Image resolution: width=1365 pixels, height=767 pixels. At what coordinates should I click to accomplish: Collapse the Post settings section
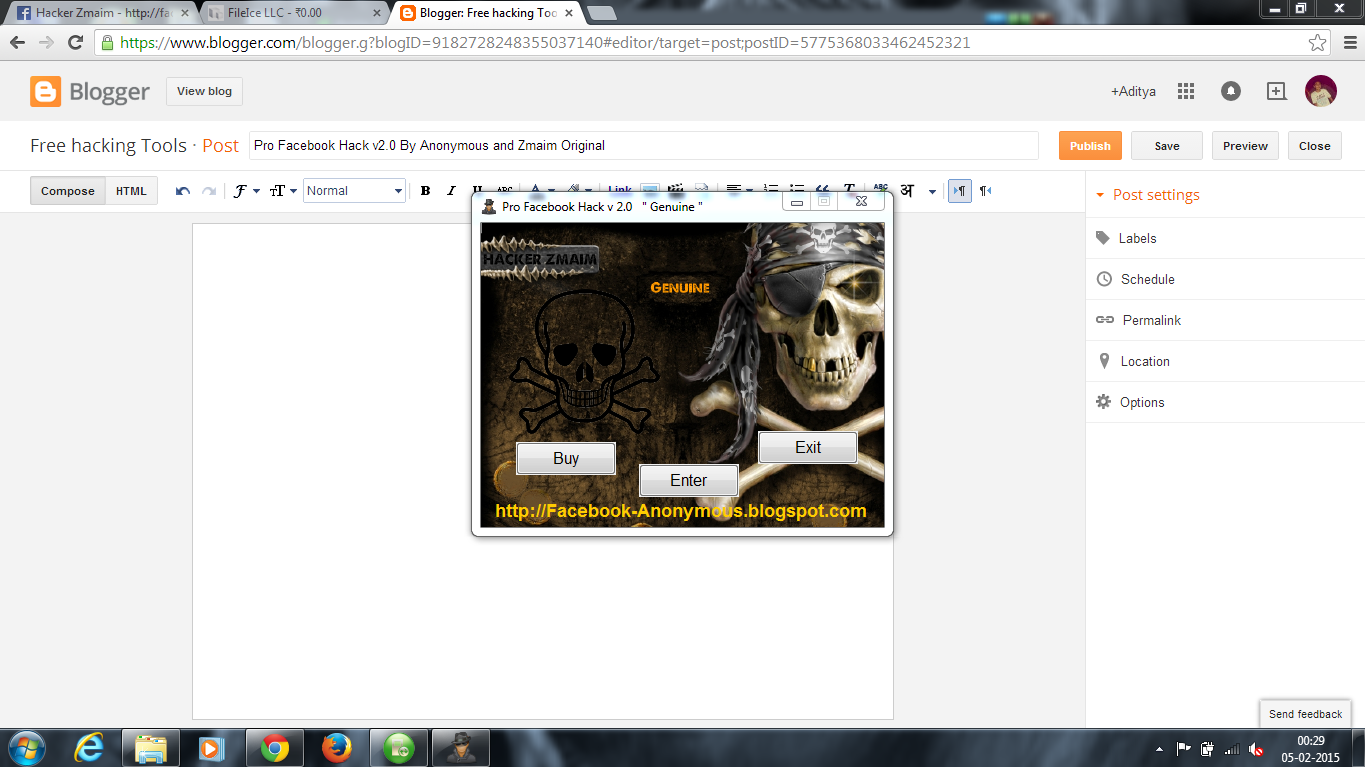[x=1147, y=195]
